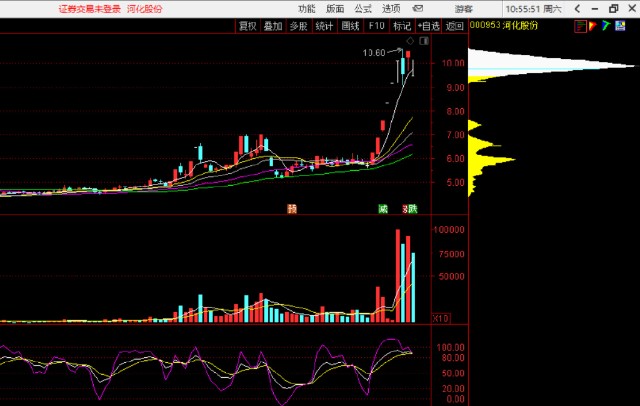Click the chip distribution bars icon
The width and height of the screenshot is (640, 406).
click(x=580, y=26)
